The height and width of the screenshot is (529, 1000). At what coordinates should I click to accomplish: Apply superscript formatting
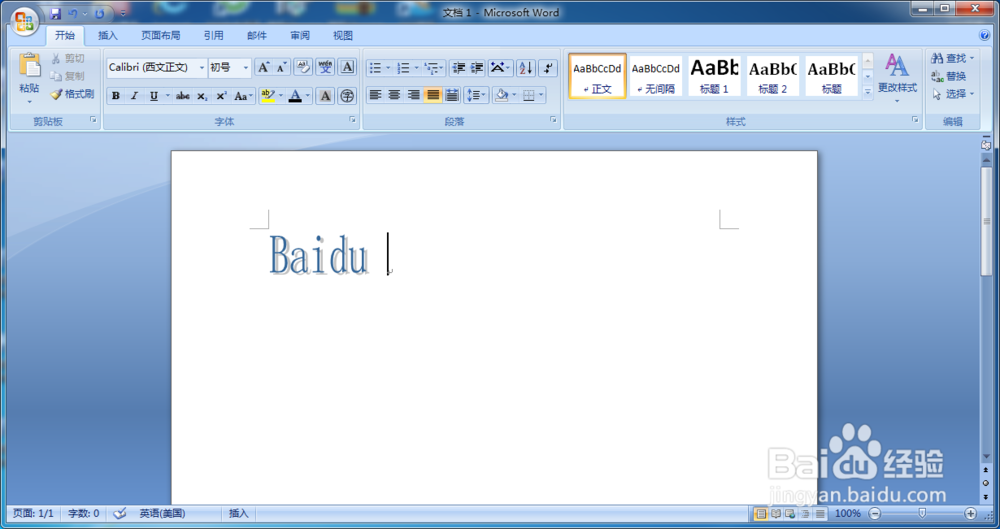221,96
